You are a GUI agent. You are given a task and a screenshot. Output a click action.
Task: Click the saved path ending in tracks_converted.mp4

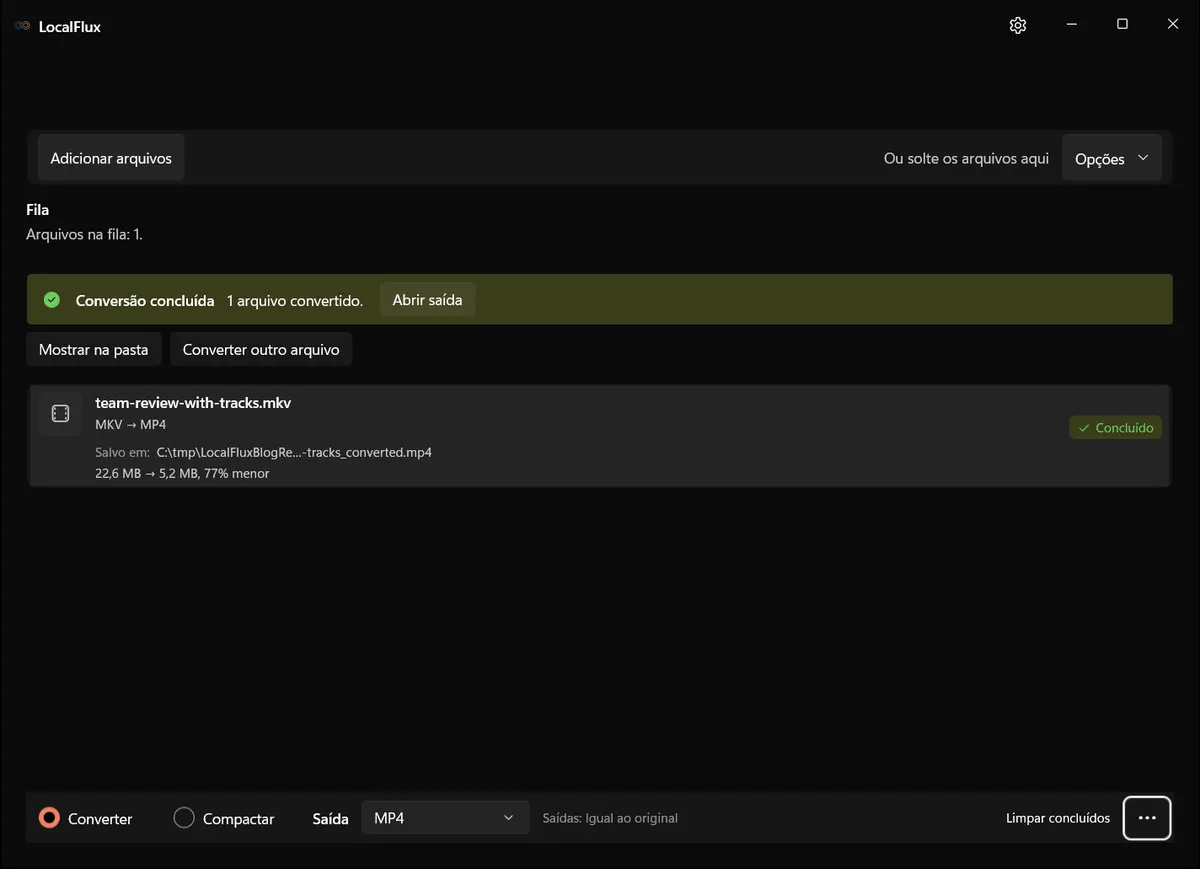[294, 452]
